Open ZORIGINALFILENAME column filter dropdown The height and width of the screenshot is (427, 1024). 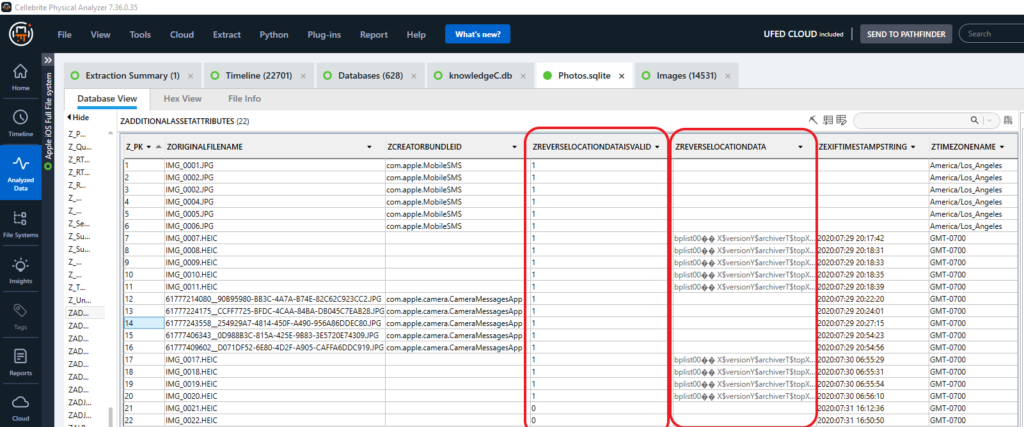click(x=370, y=147)
